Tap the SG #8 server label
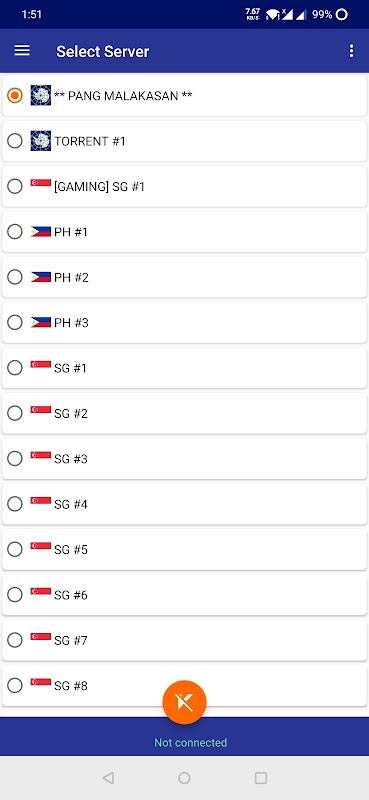The width and height of the screenshot is (369, 800). [x=71, y=686]
